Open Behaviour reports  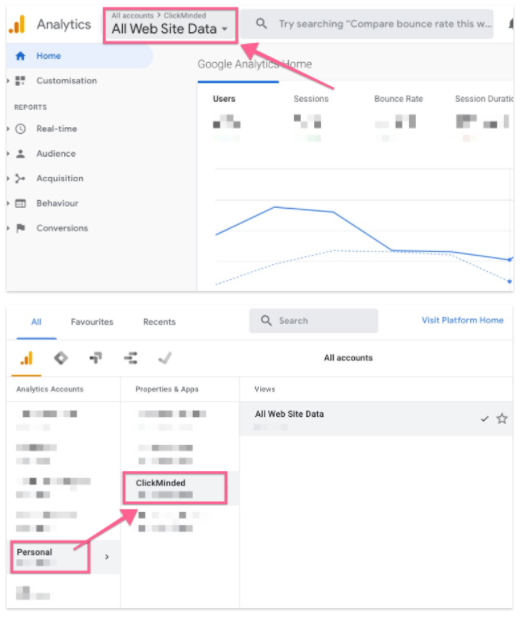tap(57, 203)
